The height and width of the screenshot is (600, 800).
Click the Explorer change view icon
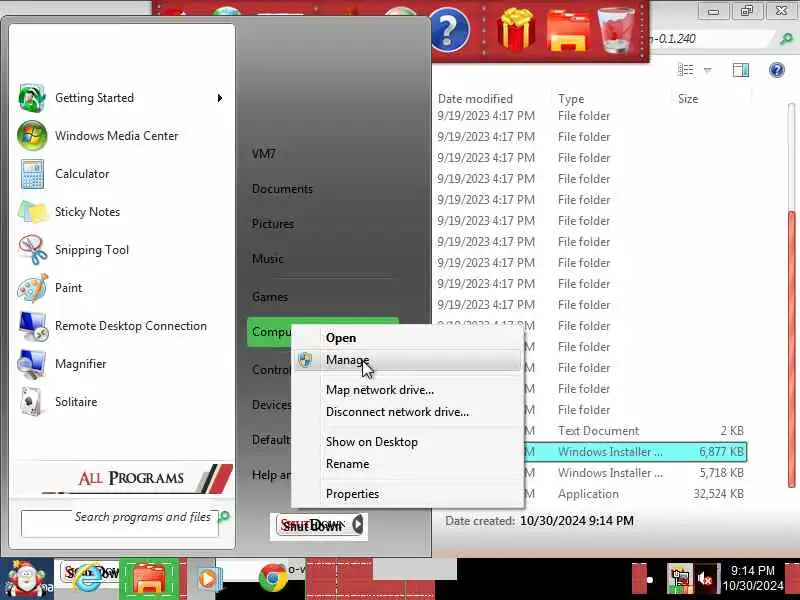pos(685,70)
